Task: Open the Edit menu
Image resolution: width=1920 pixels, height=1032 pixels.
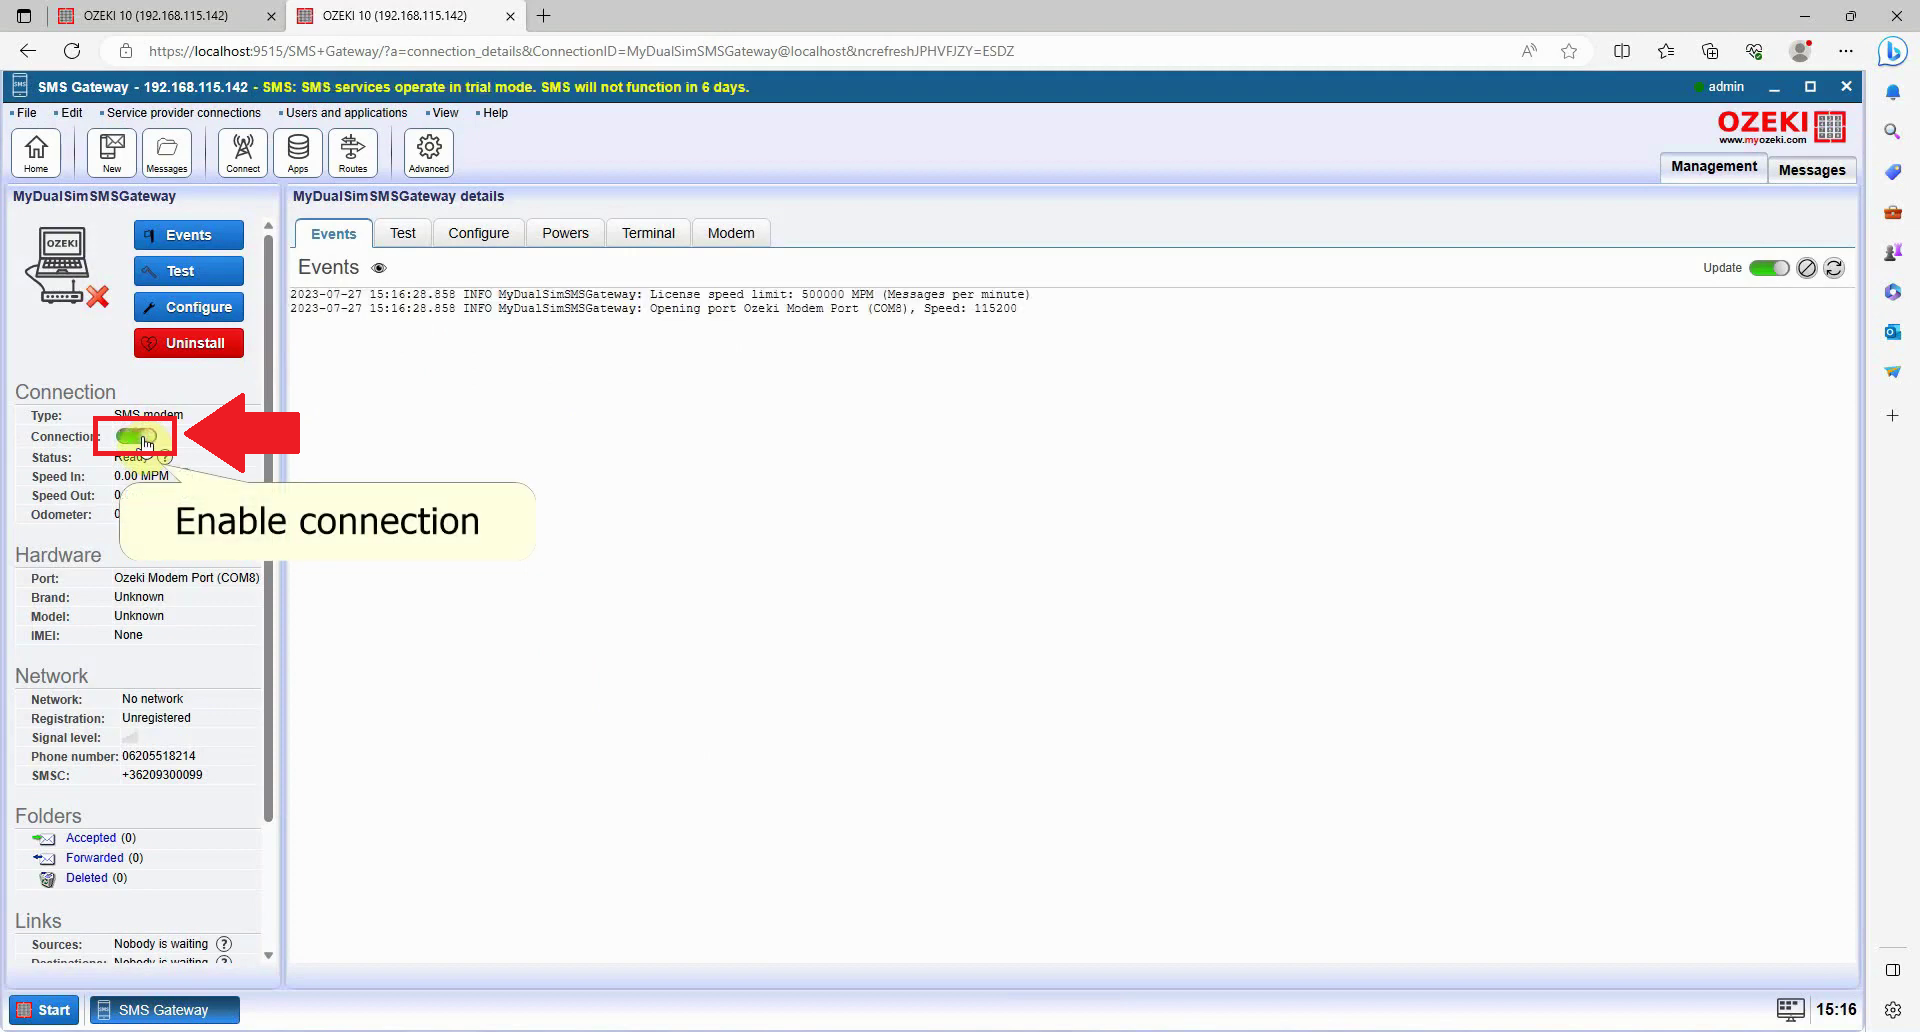Action: [71, 113]
